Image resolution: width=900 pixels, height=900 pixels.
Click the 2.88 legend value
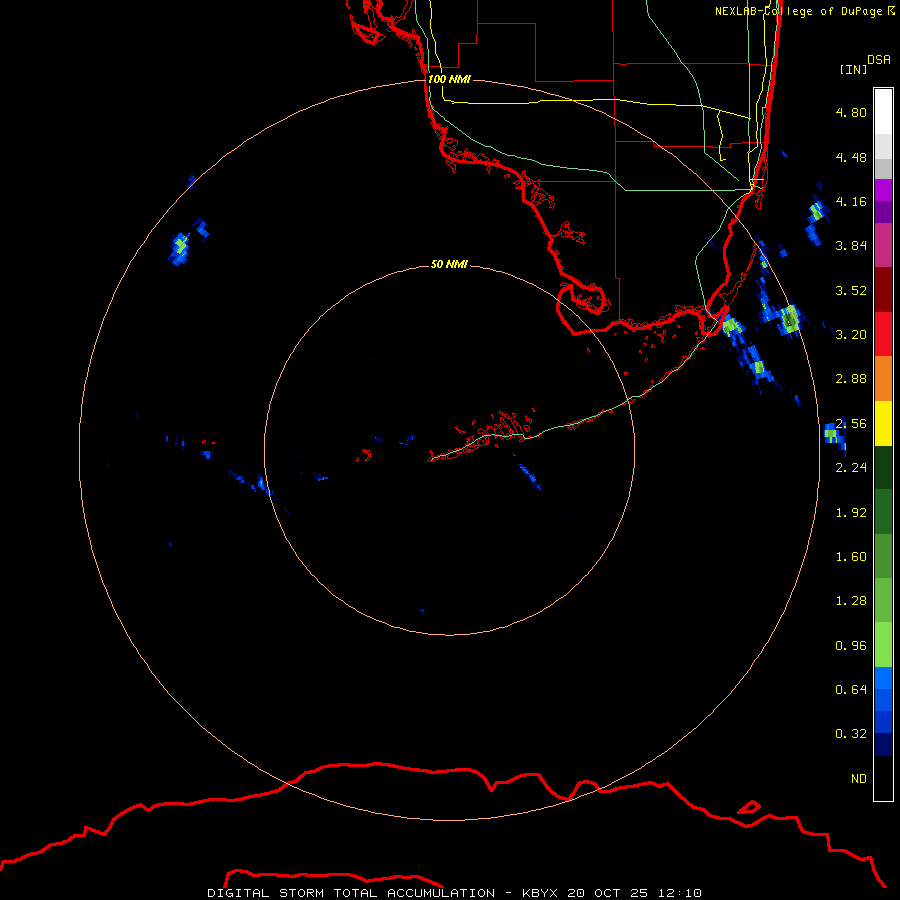851,379
